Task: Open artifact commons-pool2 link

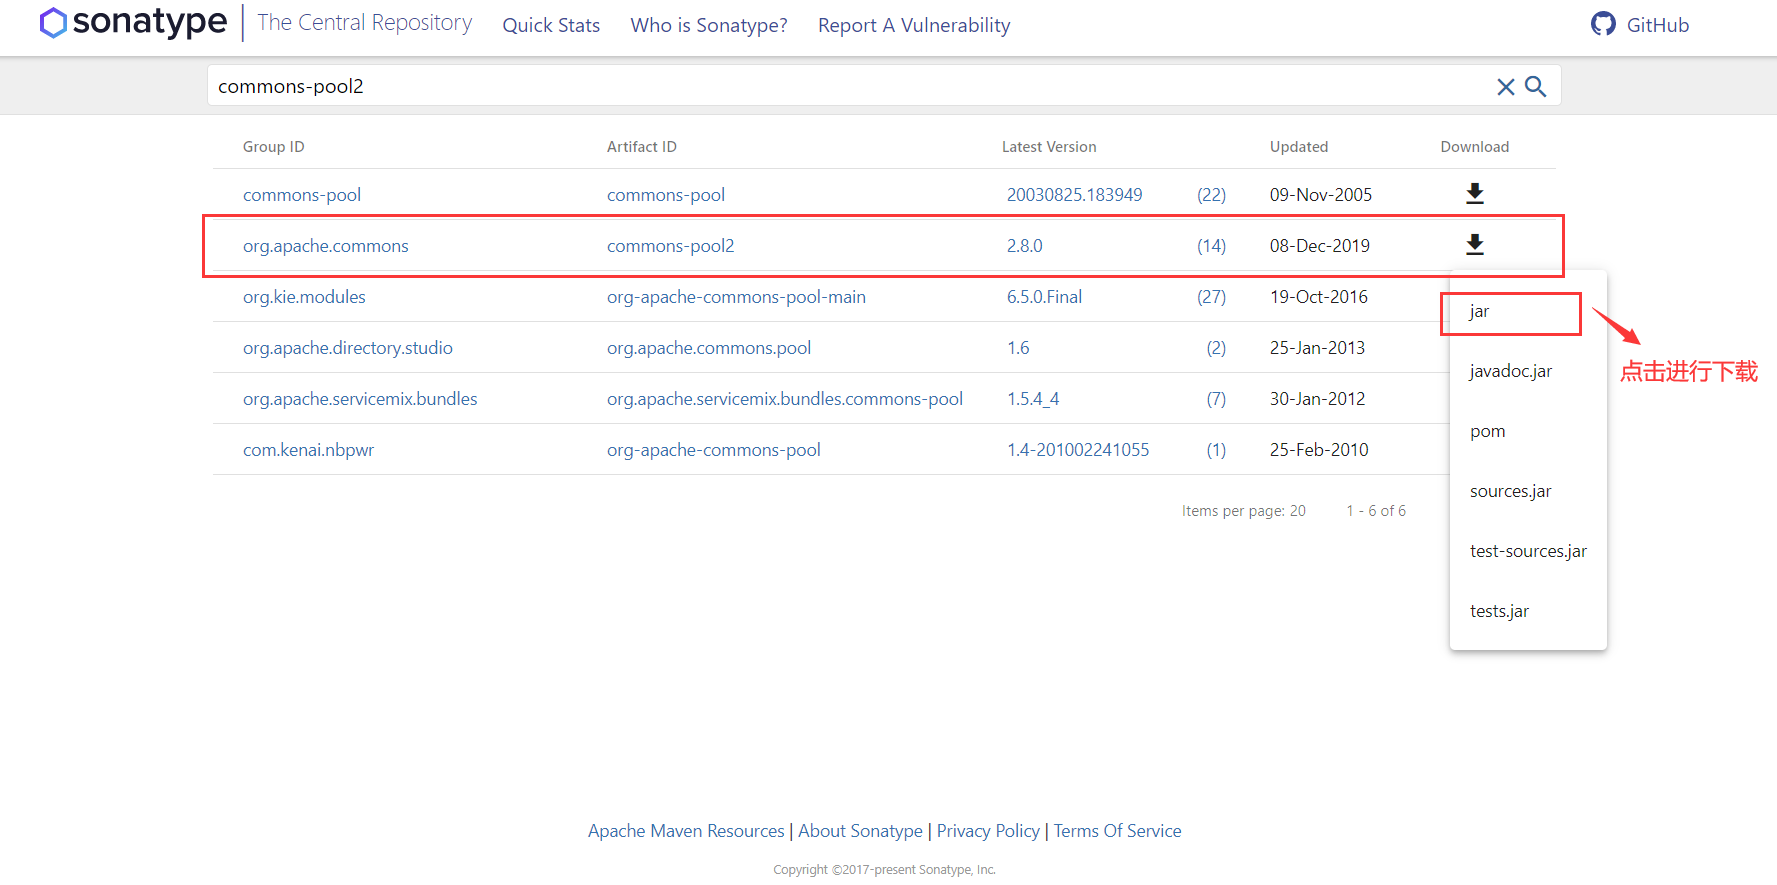Action: click(x=671, y=246)
